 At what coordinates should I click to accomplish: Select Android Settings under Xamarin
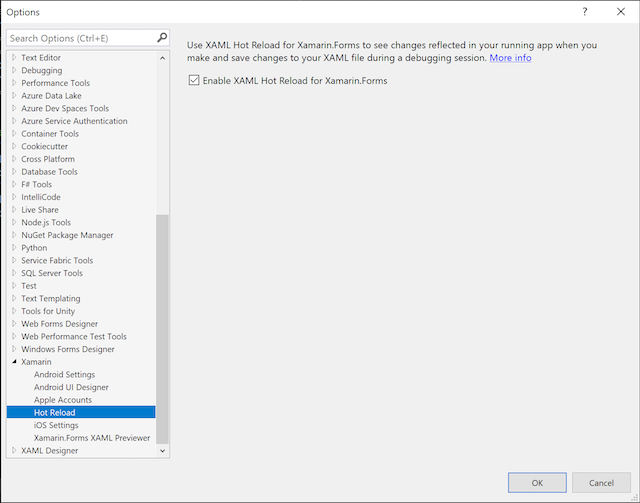64,374
